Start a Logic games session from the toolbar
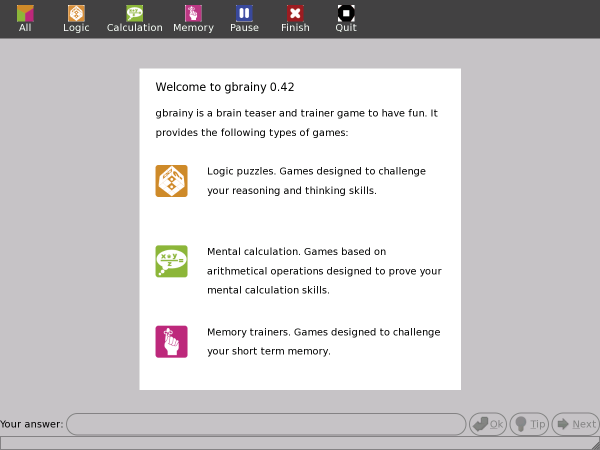Image resolution: width=600 pixels, height=450 pixels. tap(76, 18)
